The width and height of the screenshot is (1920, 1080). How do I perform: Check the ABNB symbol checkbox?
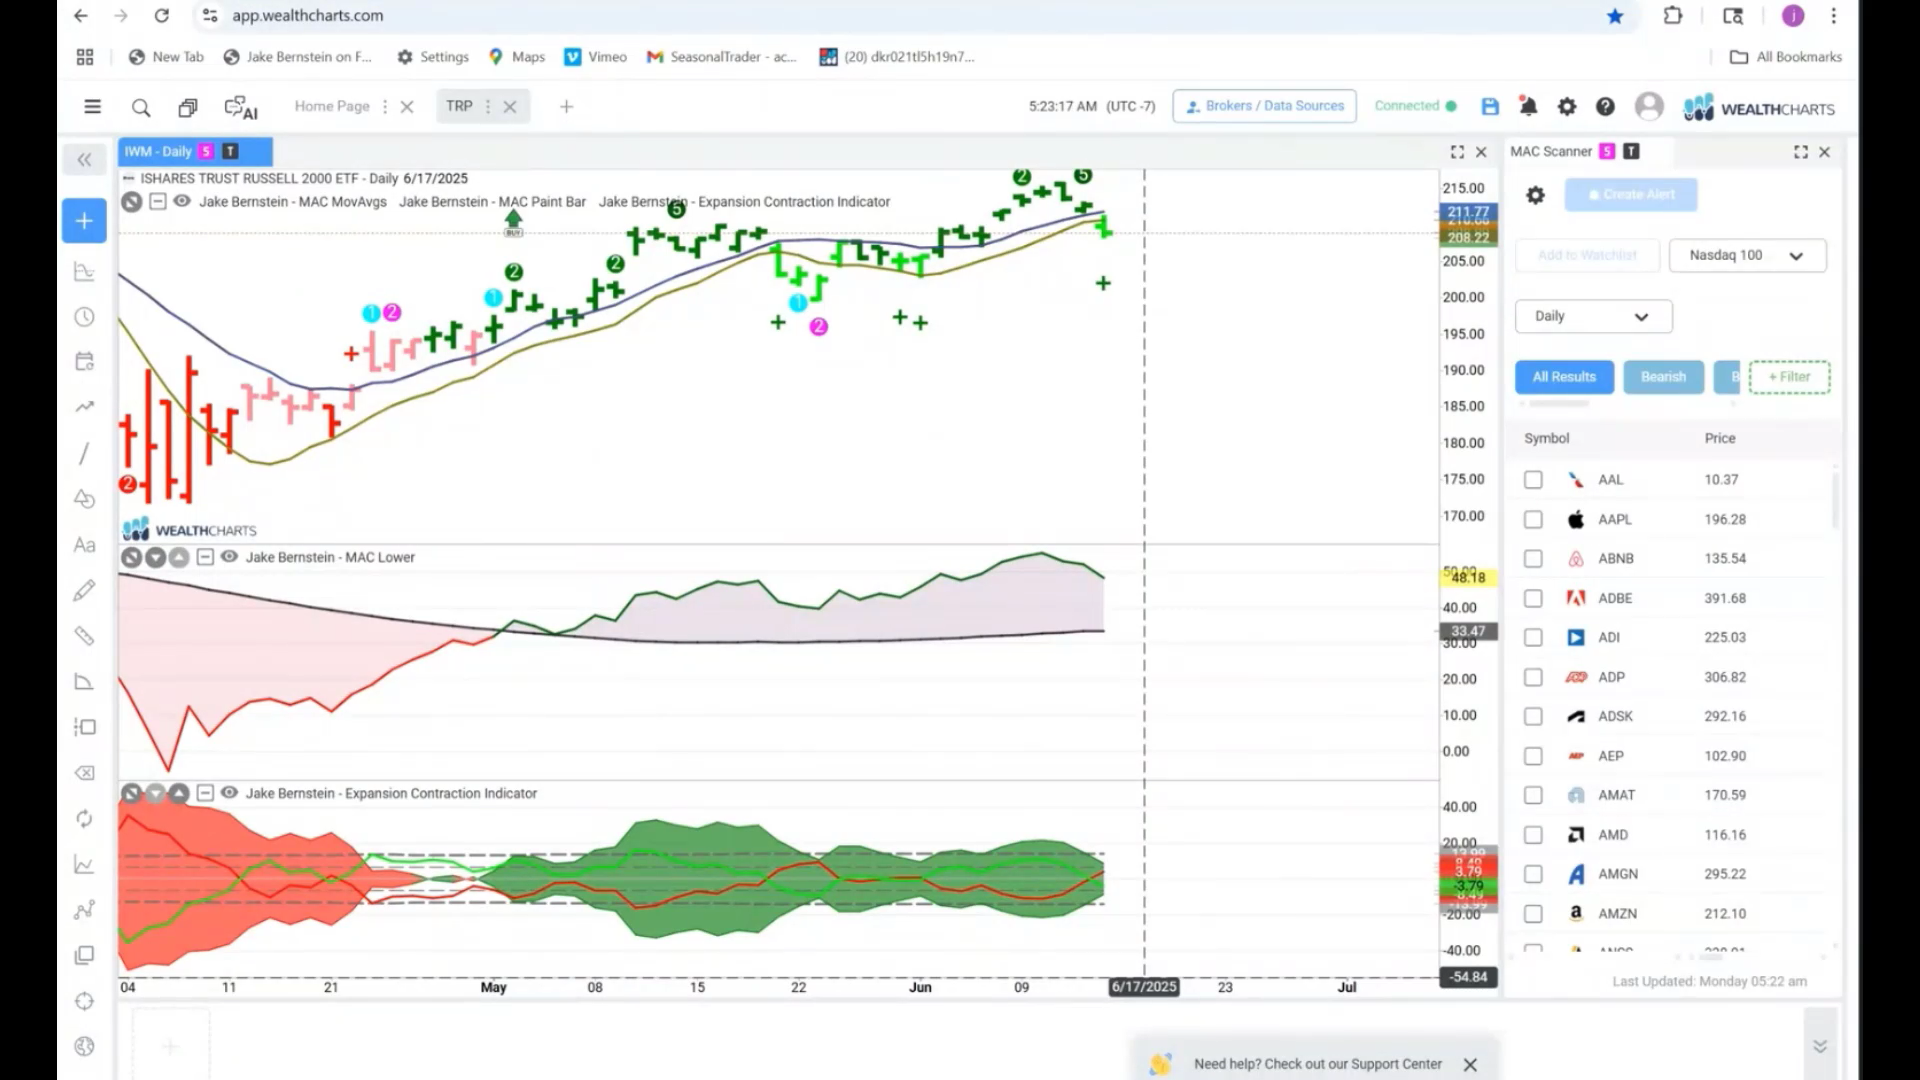[1533, 559]
